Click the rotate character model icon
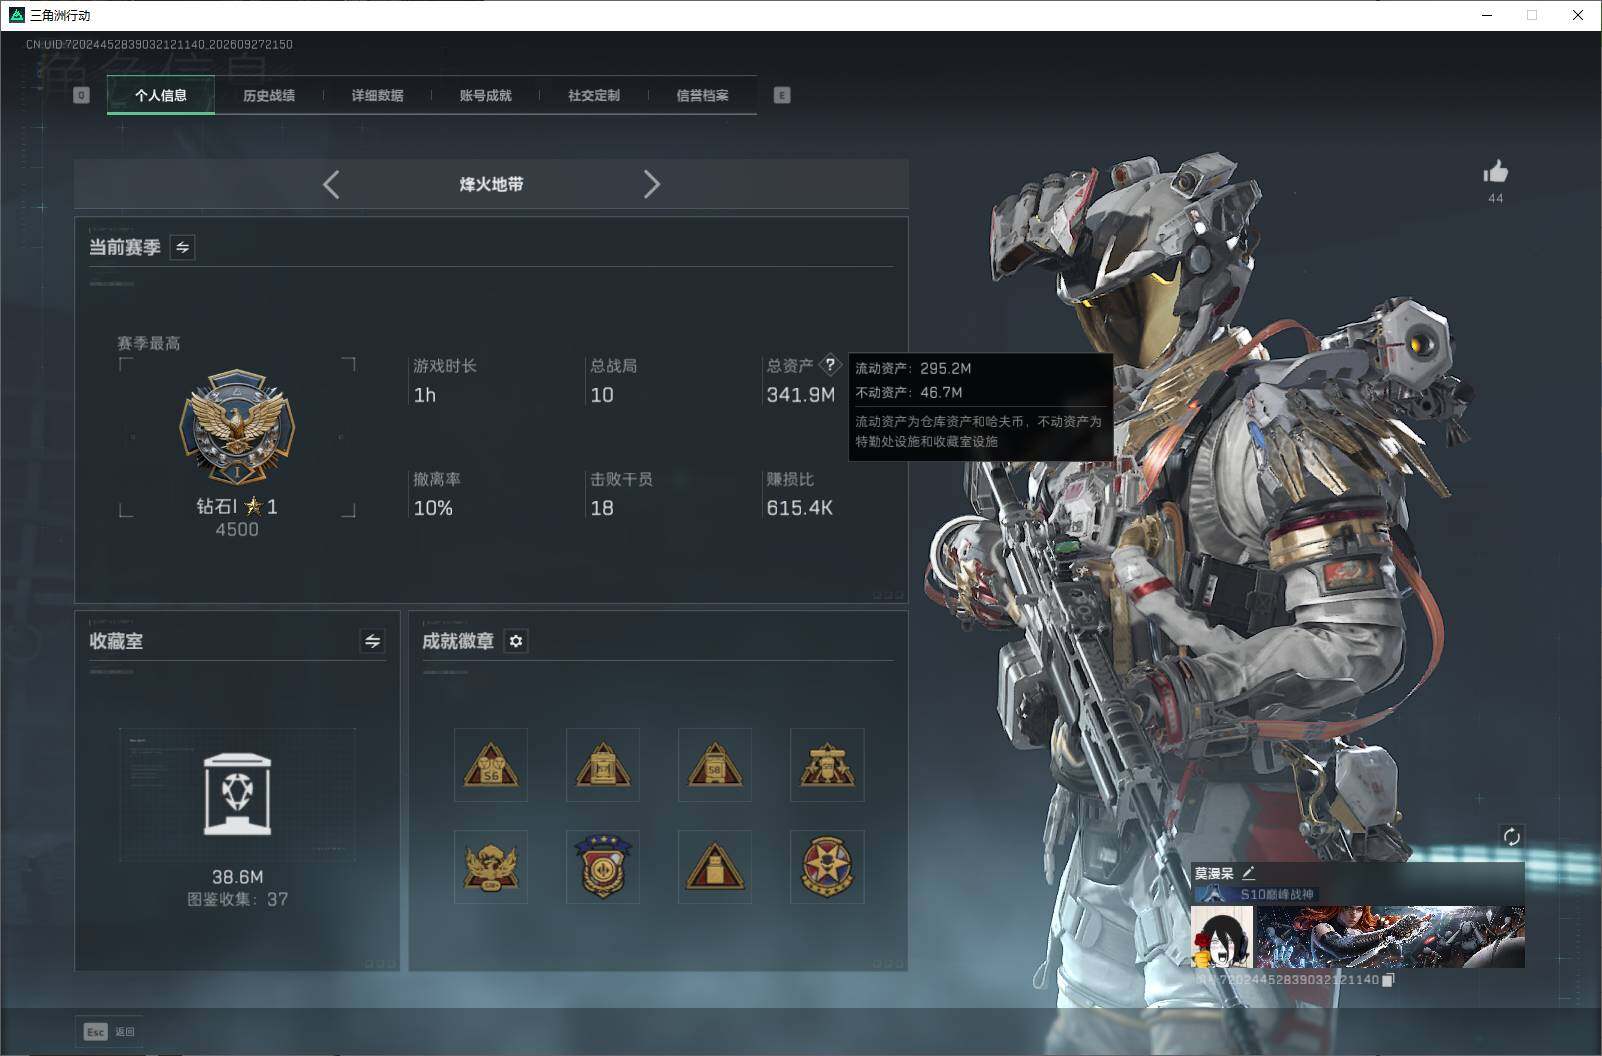Viewport: 1602px width, 1056px height. 1512,836
